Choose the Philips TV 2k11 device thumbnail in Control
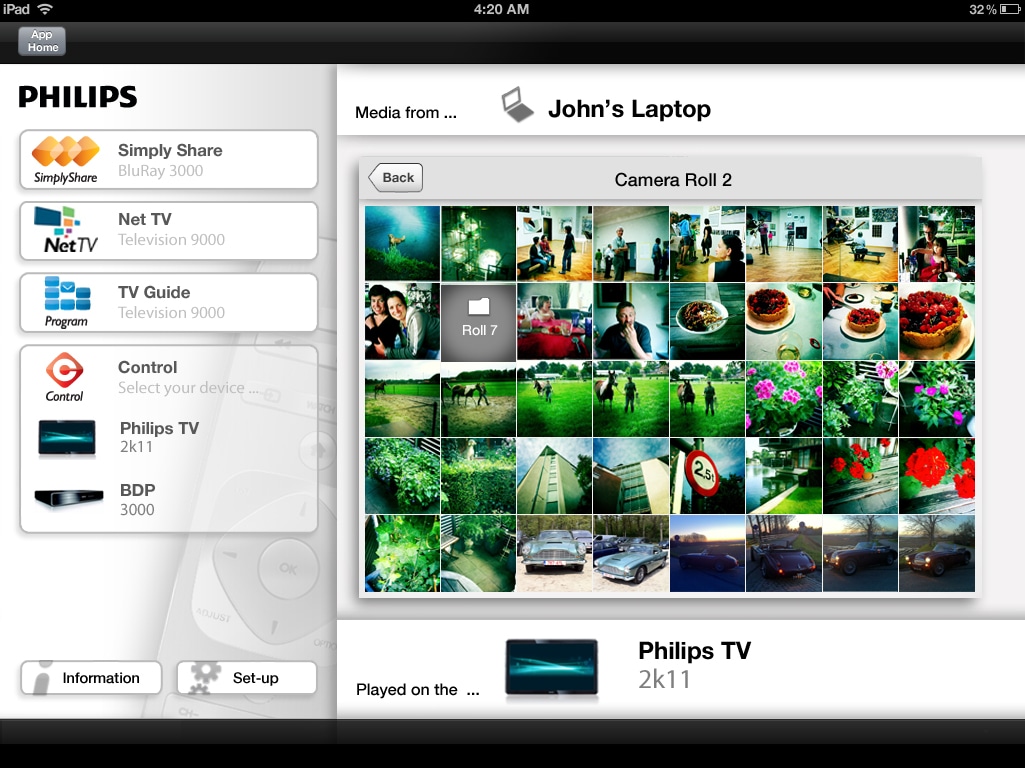 coord(67,438)
